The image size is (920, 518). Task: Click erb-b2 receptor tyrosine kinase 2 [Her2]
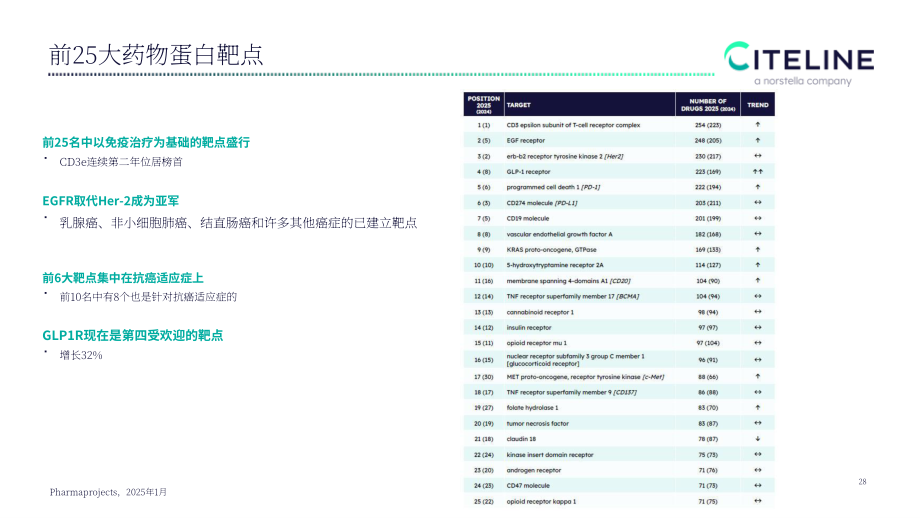coord(565,157)
